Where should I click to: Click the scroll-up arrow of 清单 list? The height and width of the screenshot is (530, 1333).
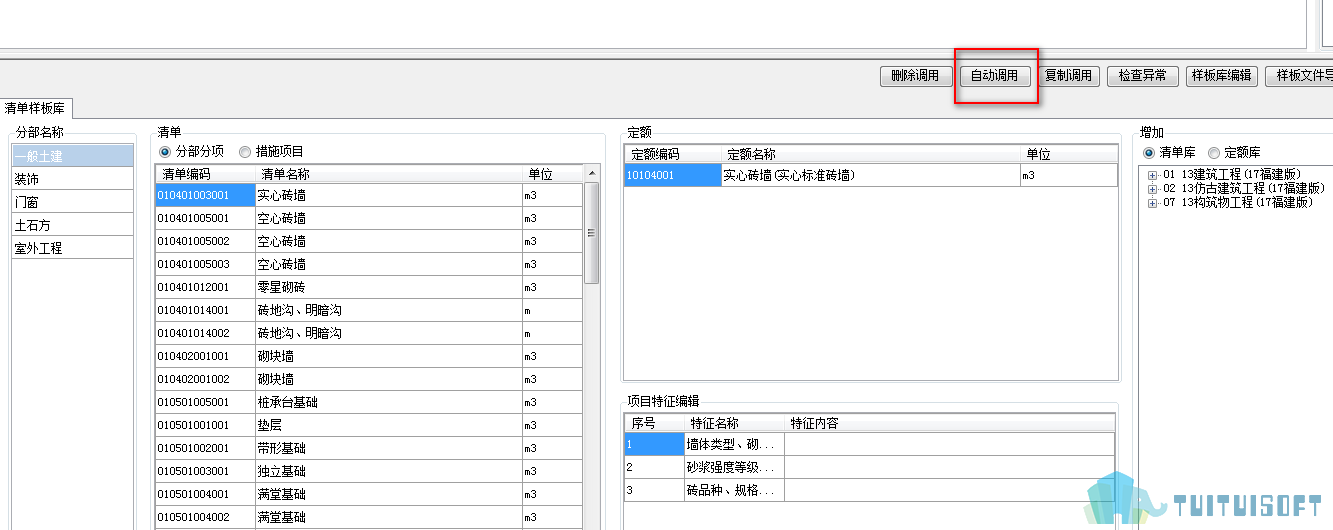(591, 175)
